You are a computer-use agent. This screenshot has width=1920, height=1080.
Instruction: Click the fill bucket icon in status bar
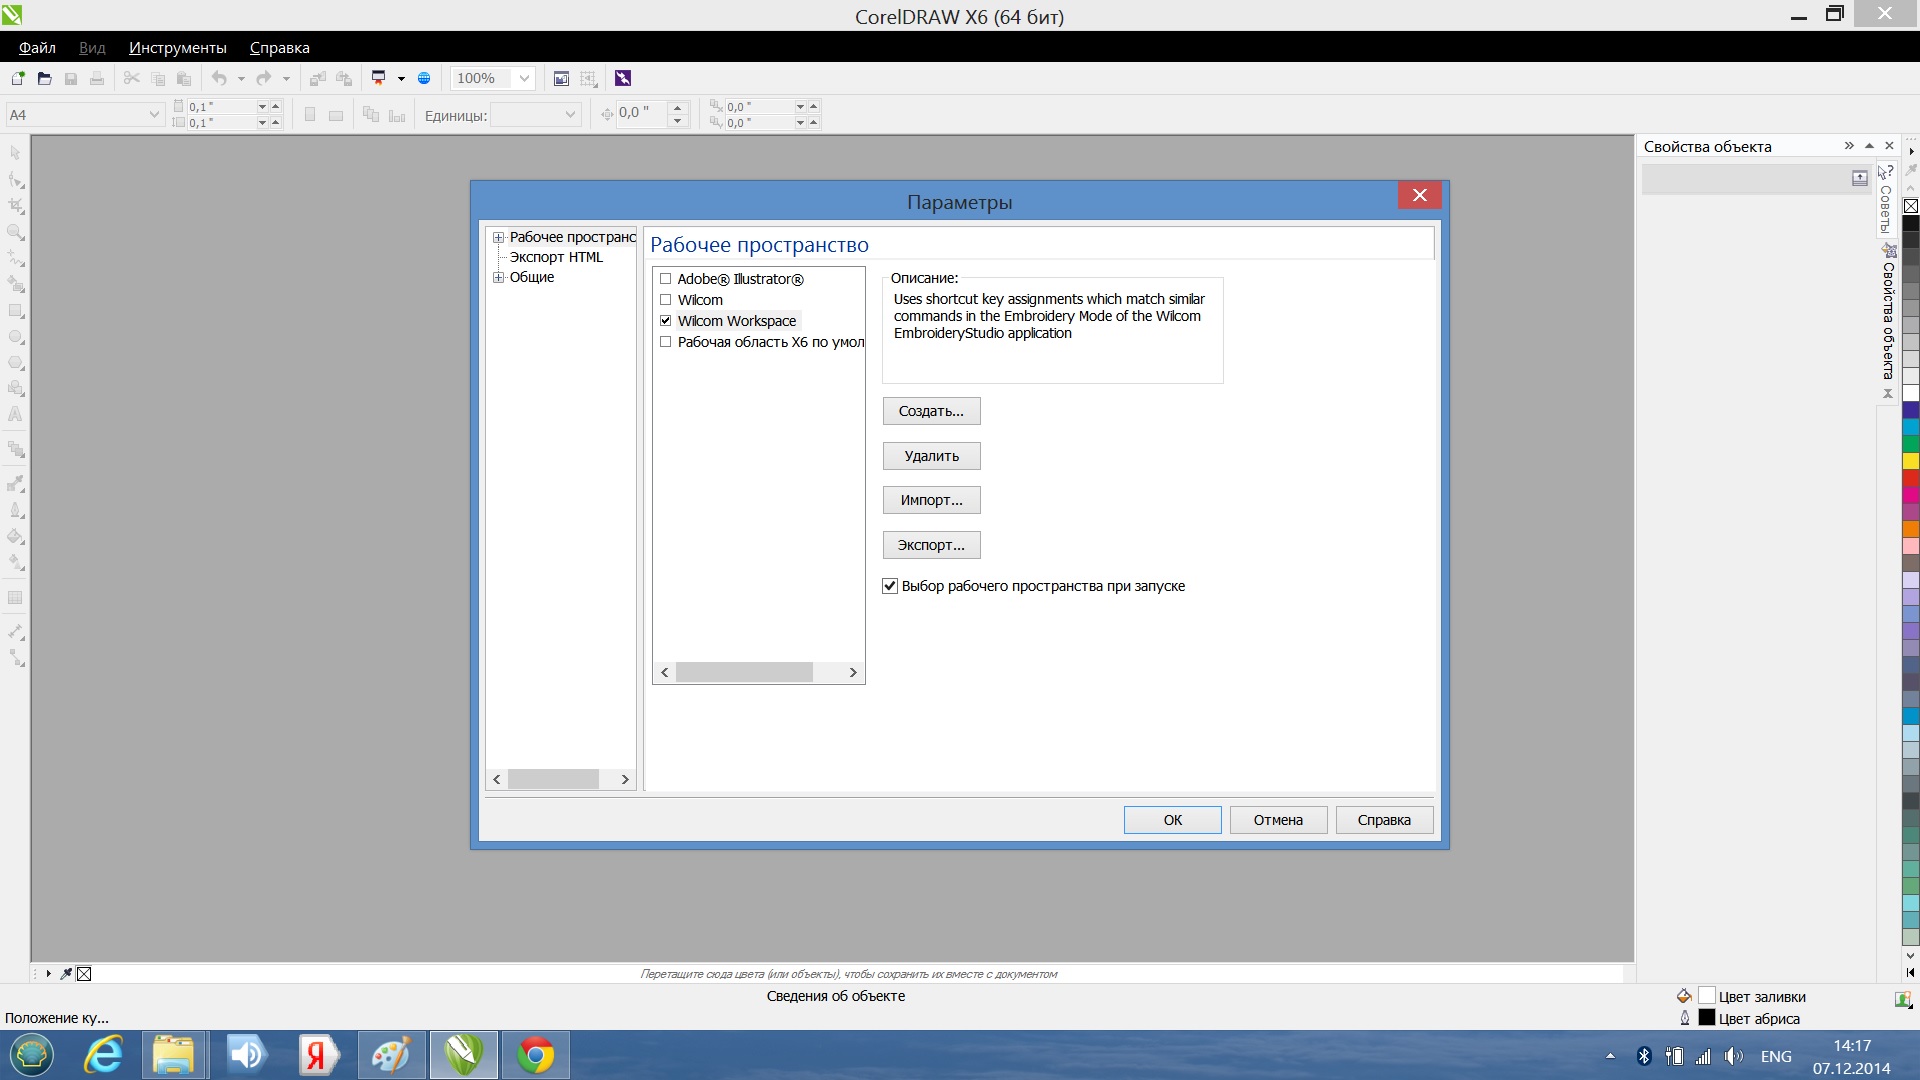[1684, 996]
